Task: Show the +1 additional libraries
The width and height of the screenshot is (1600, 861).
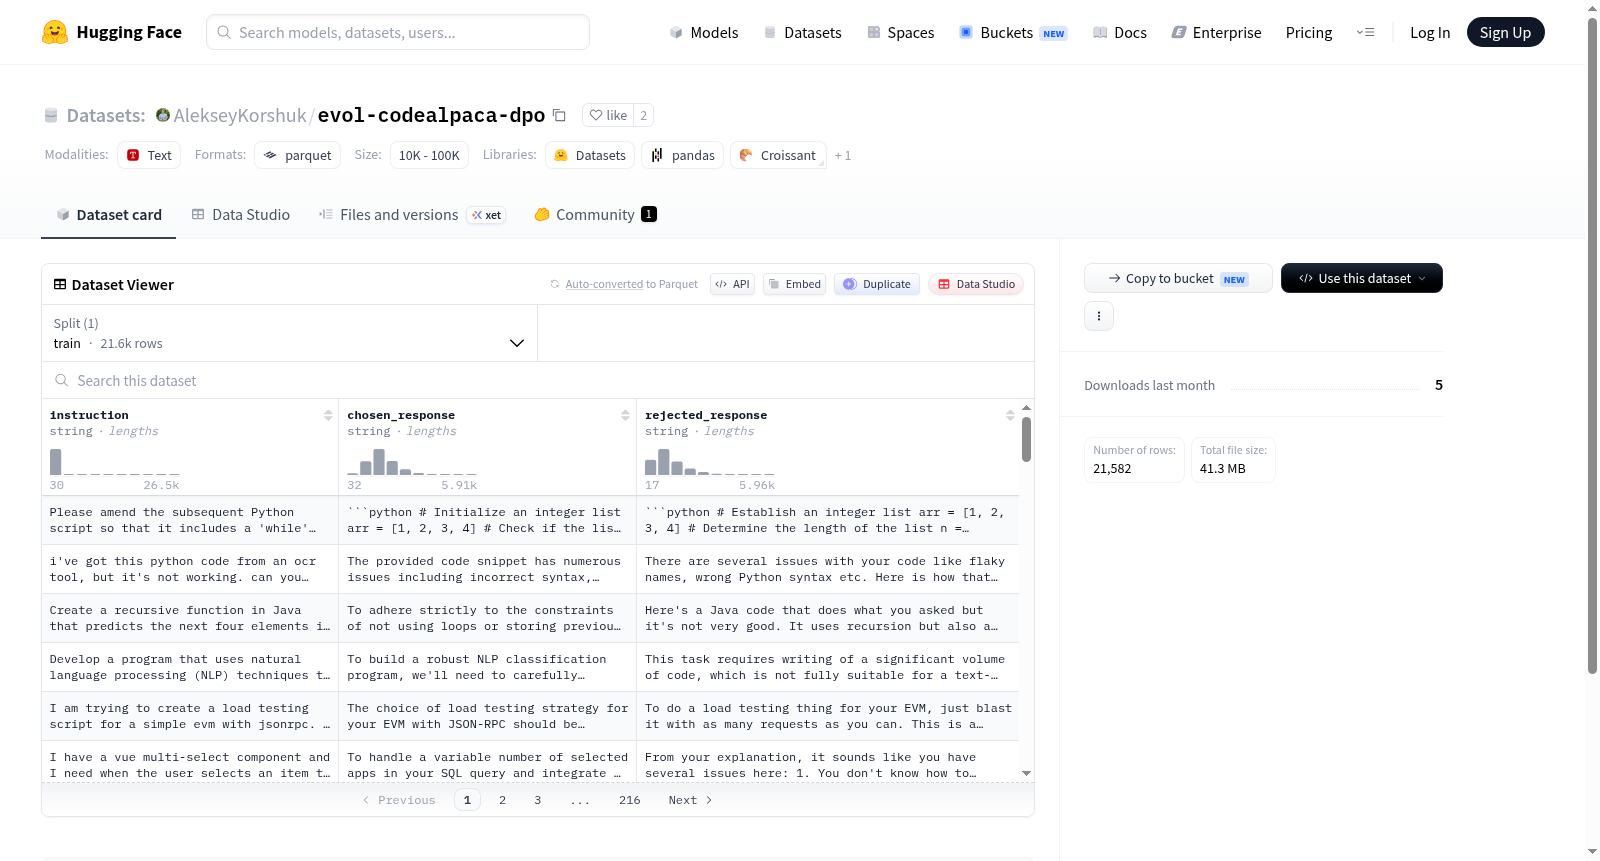Action: pos(843,156)
